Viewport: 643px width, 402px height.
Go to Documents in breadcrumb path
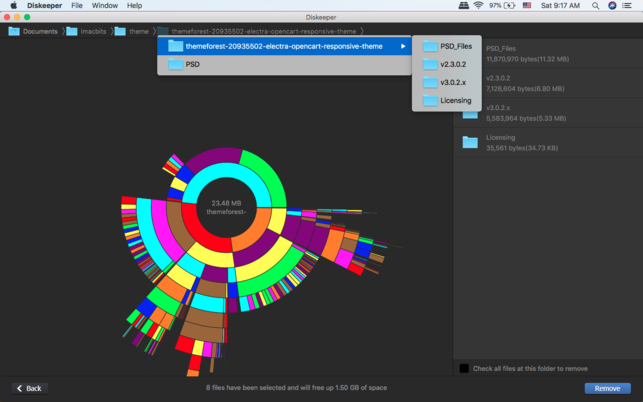[40, 31]
